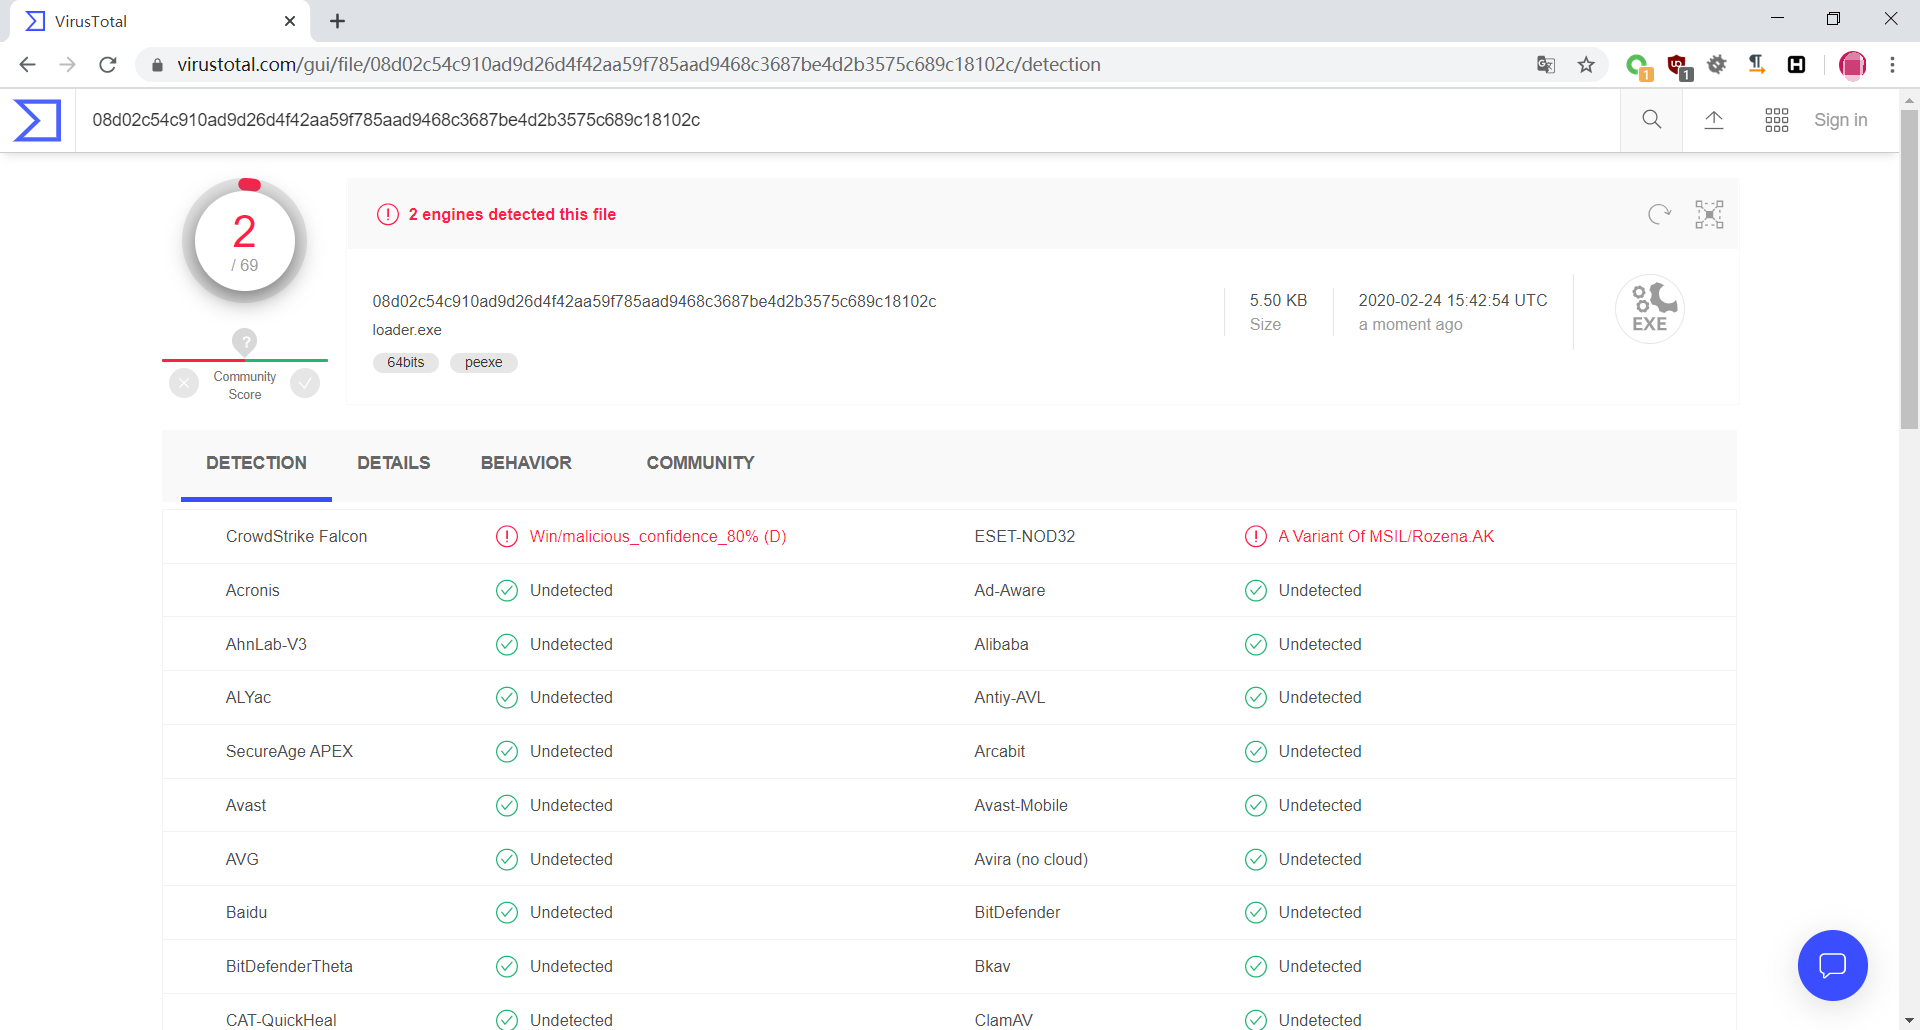Screen dimensions: 1920x1030
Task: Bookmark the page with star icon
Action: tap(1586, 65)
